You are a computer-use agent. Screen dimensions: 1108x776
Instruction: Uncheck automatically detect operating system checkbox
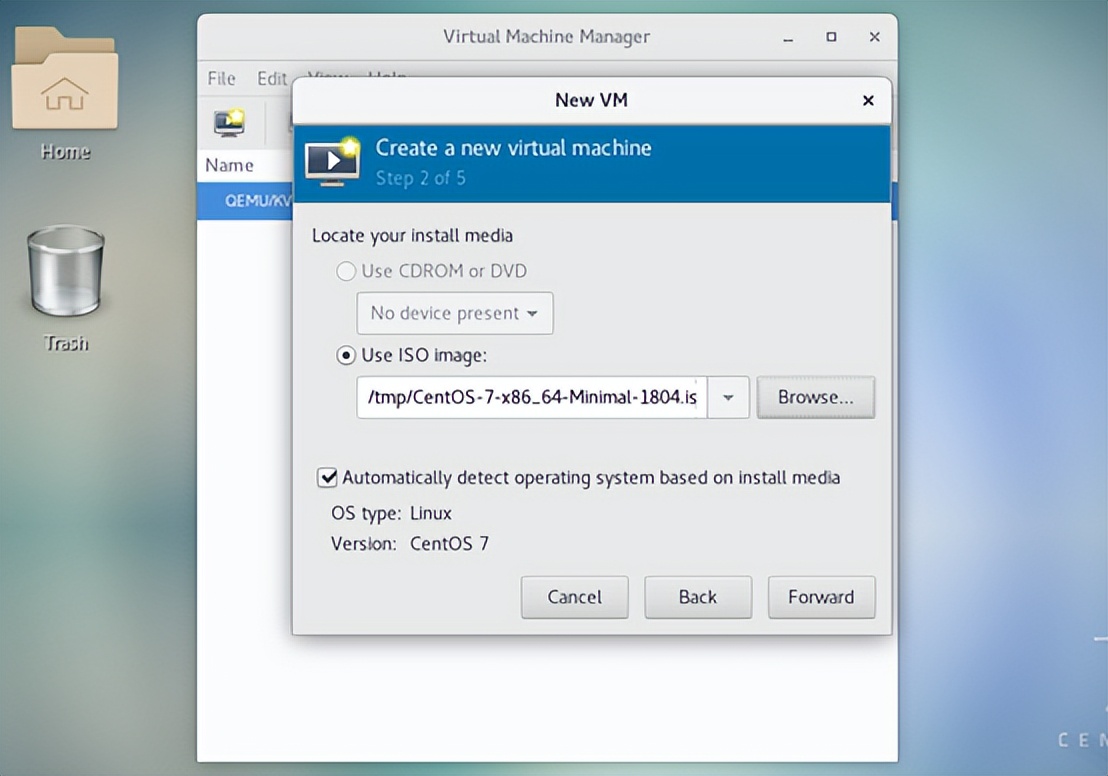click(327, 478)
